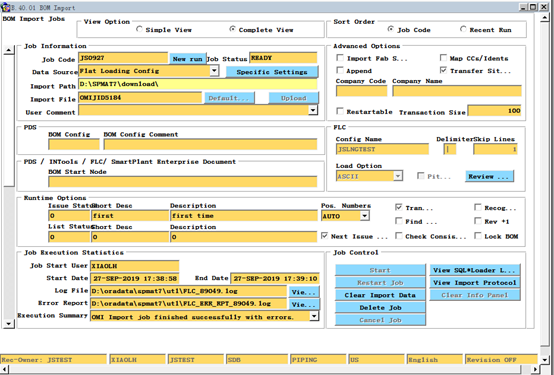Click the 'first time' Description field
The image size is (554, 375).
point(244,216)
